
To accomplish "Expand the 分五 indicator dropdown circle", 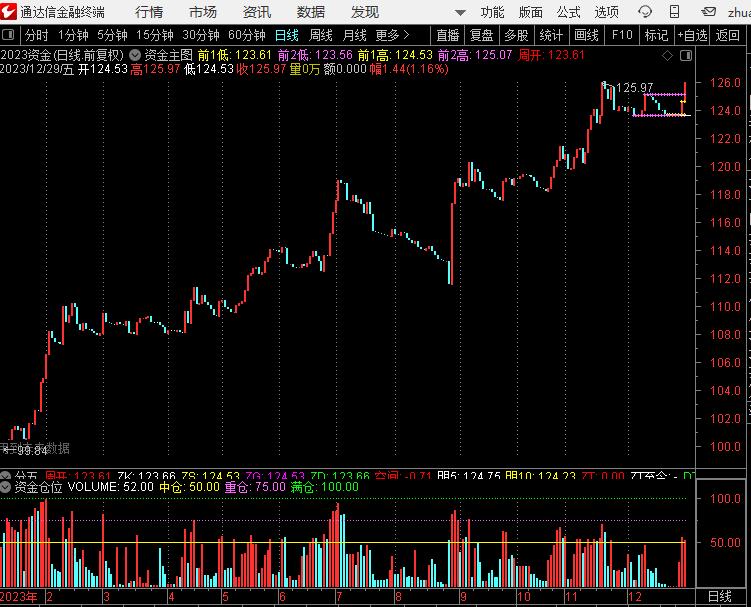I will pyautogui.click(x=5, y=476).
